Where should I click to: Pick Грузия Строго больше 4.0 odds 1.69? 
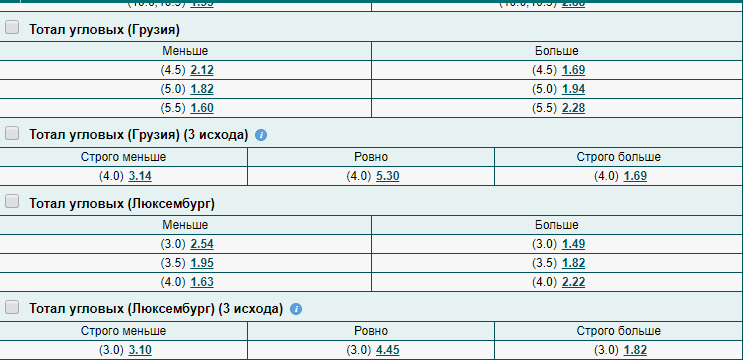(635, 177)
